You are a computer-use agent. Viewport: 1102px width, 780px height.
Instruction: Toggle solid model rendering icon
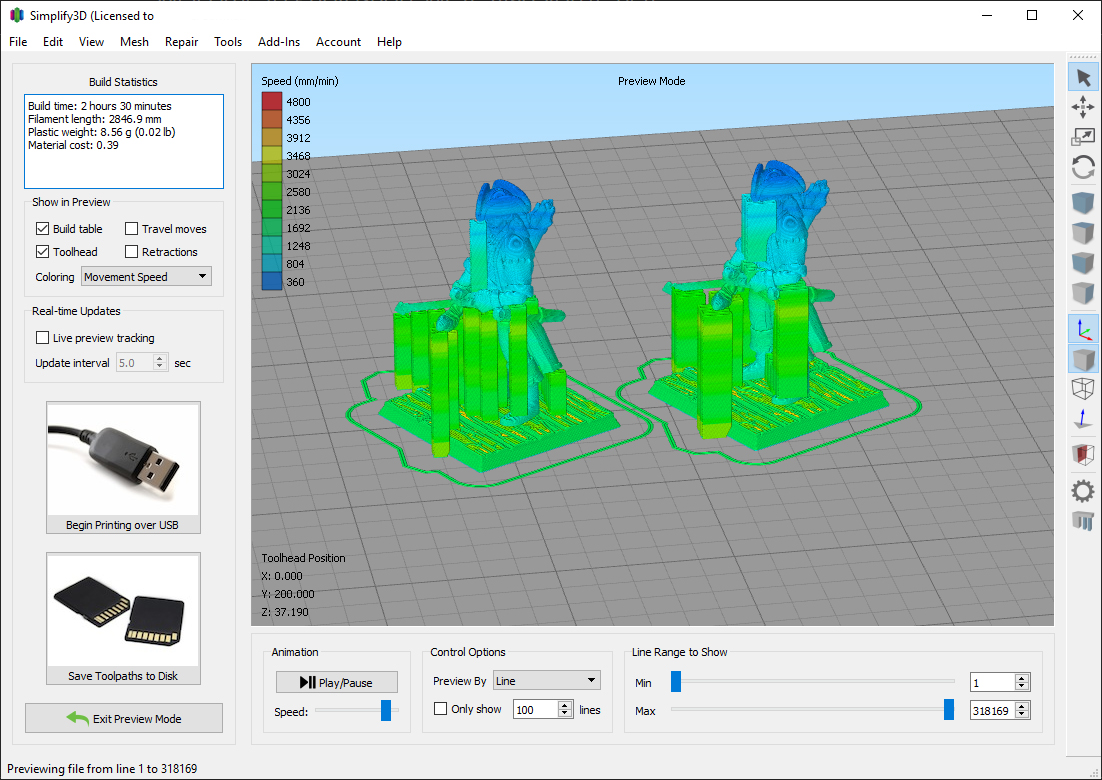click(x=1083, y=359)
